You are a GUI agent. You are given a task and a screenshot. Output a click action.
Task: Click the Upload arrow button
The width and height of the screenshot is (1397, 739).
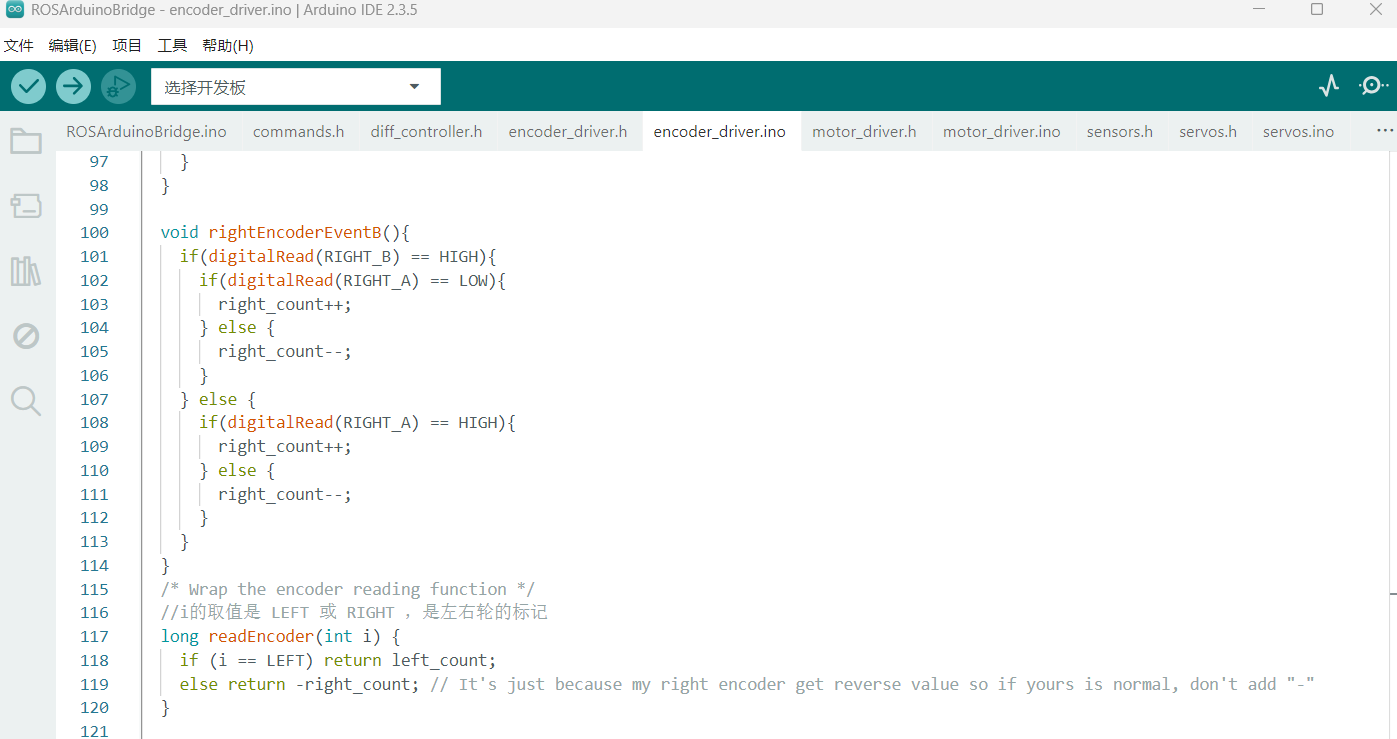tap(73, 87)
